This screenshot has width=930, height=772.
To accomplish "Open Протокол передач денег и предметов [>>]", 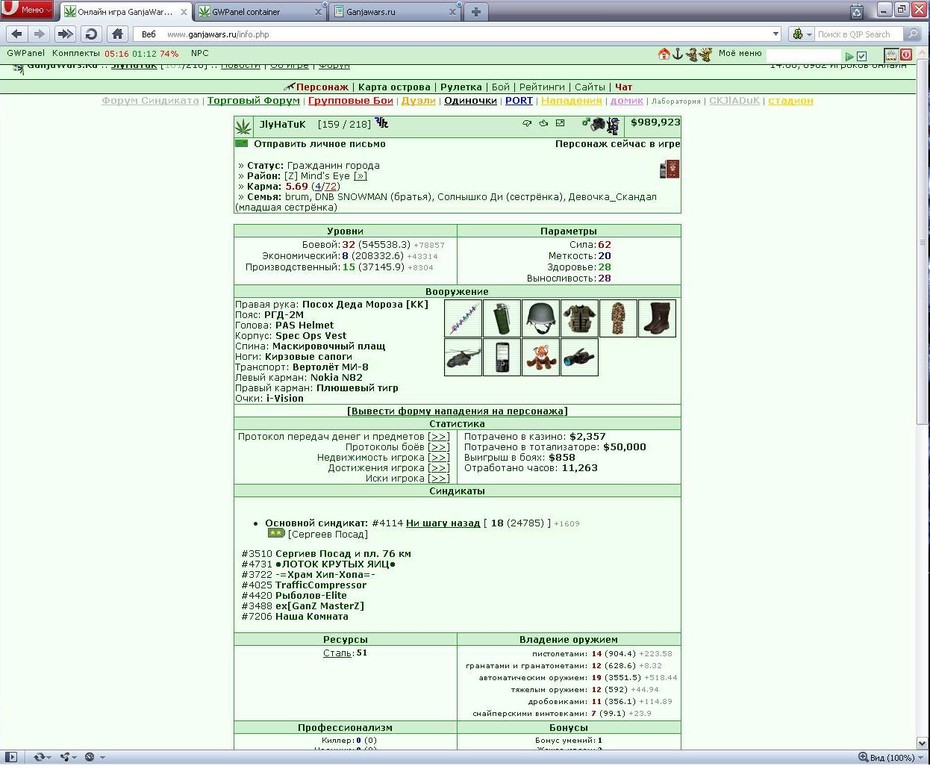I will click(x=438, y=436).
